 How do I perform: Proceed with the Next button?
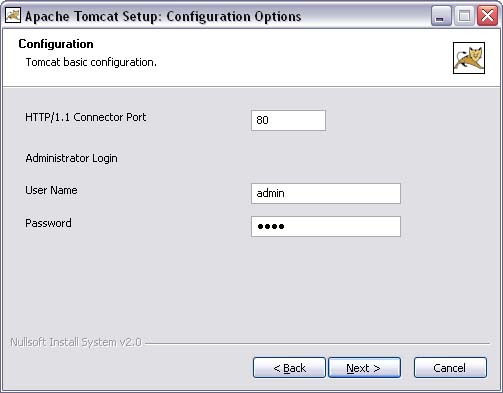click(x=364, y=368)
